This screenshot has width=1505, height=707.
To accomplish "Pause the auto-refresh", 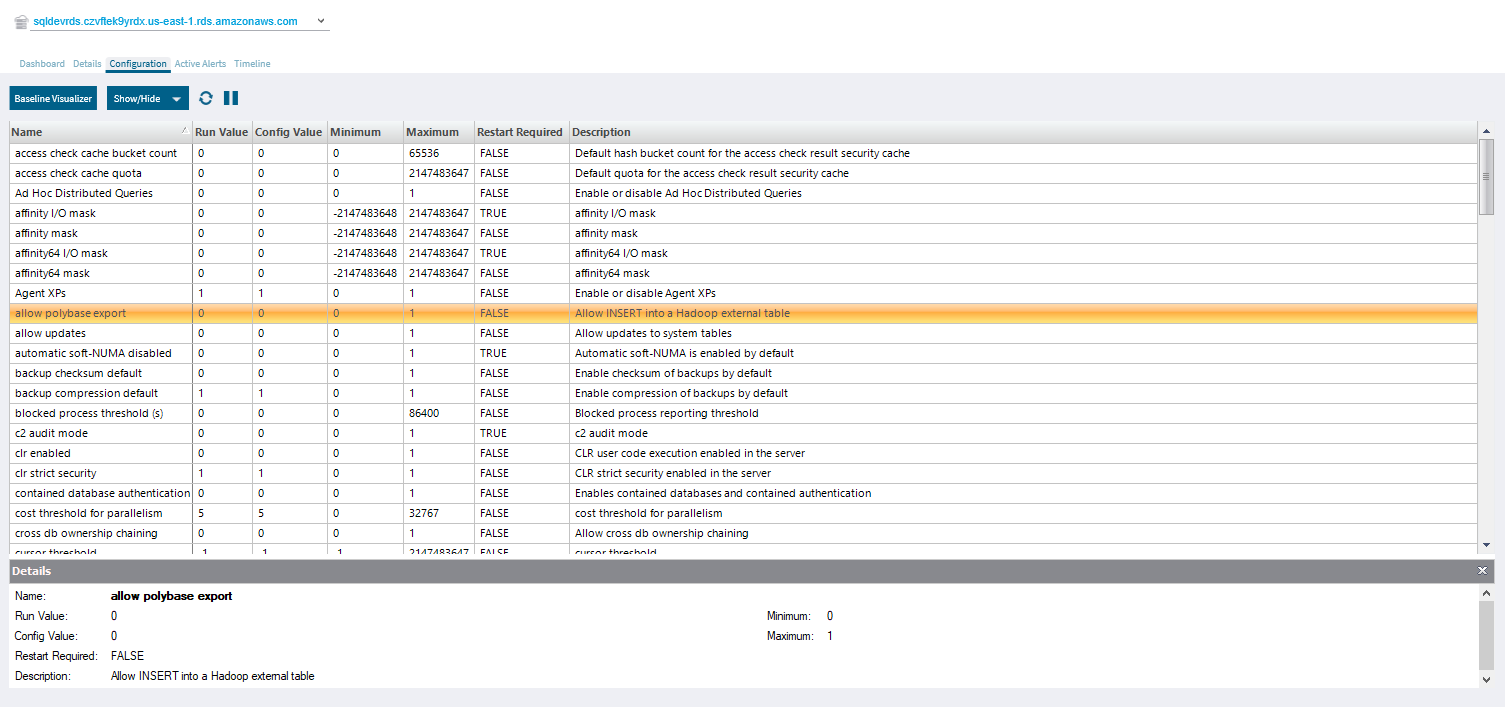I will [231, 98].
